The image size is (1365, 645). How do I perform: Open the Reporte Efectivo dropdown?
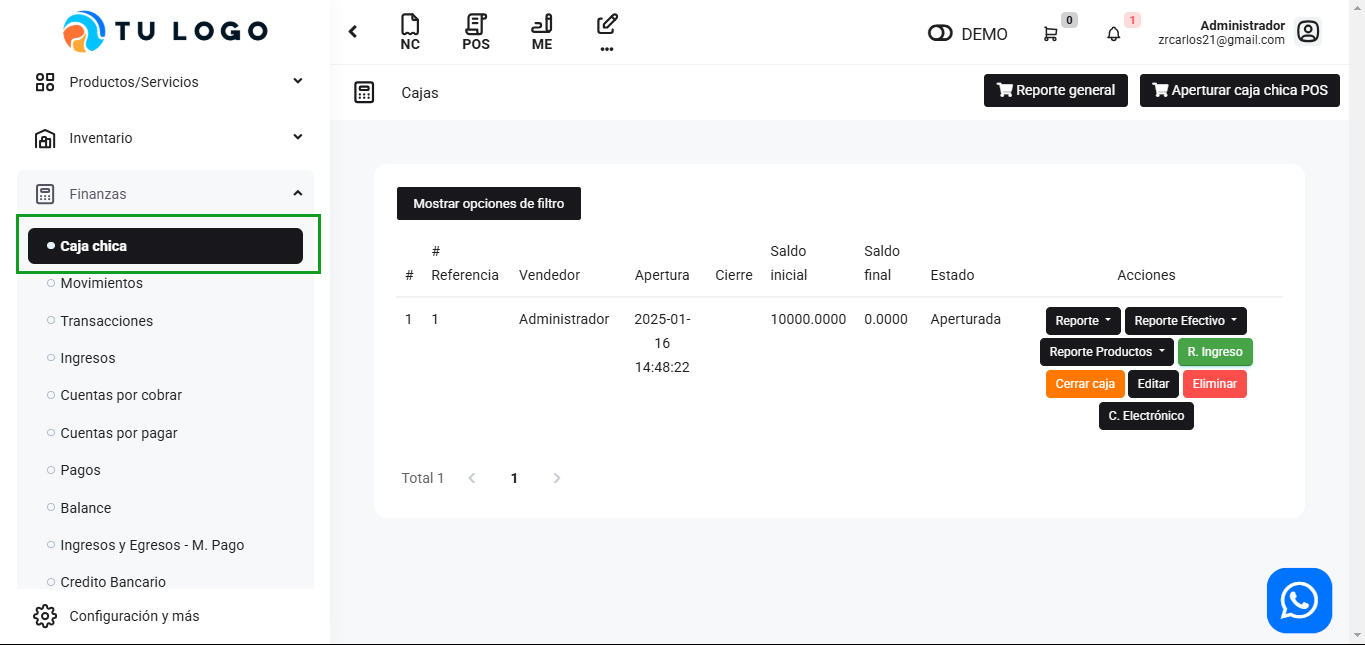pyautogui.click(x=1185, y=321)
